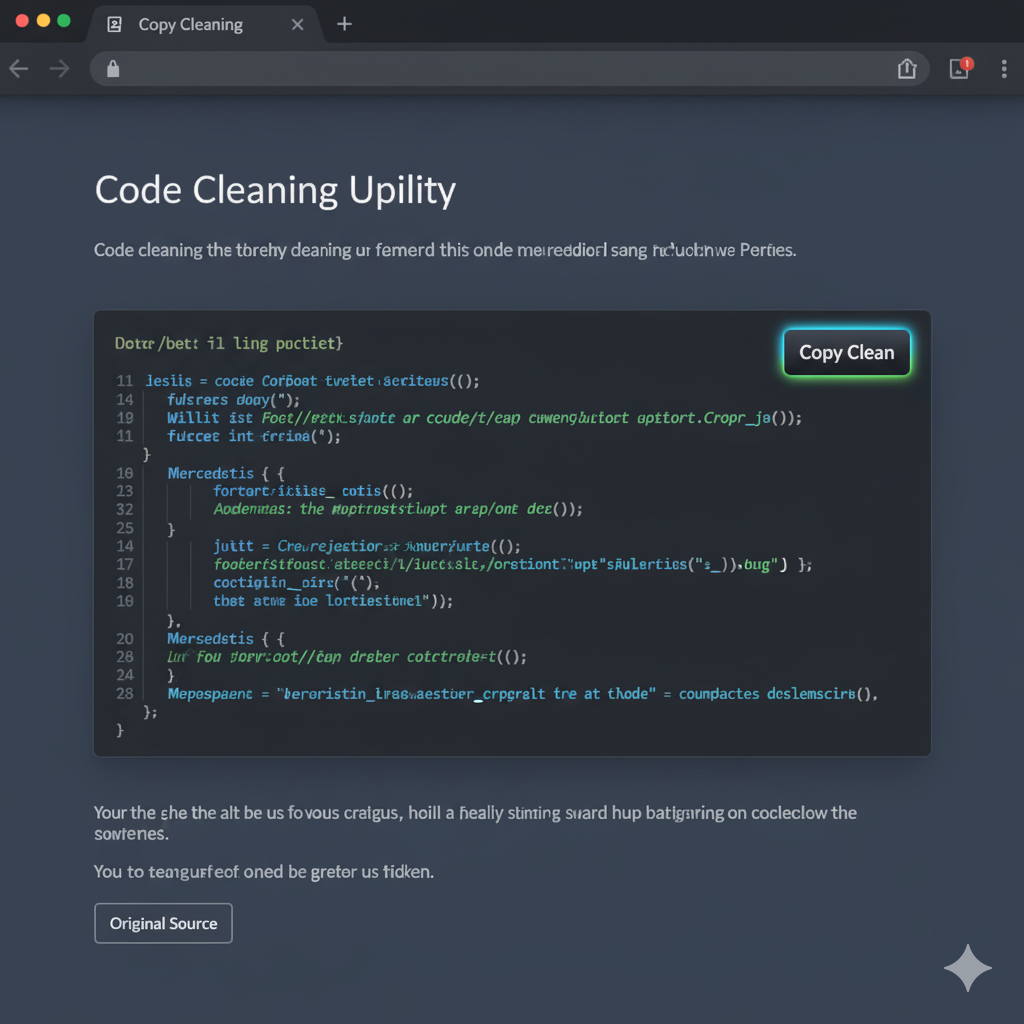This screenshot has height=1024, width=1024.
Task: Open a new tab with the plus button
Action: tap(344, 24)
